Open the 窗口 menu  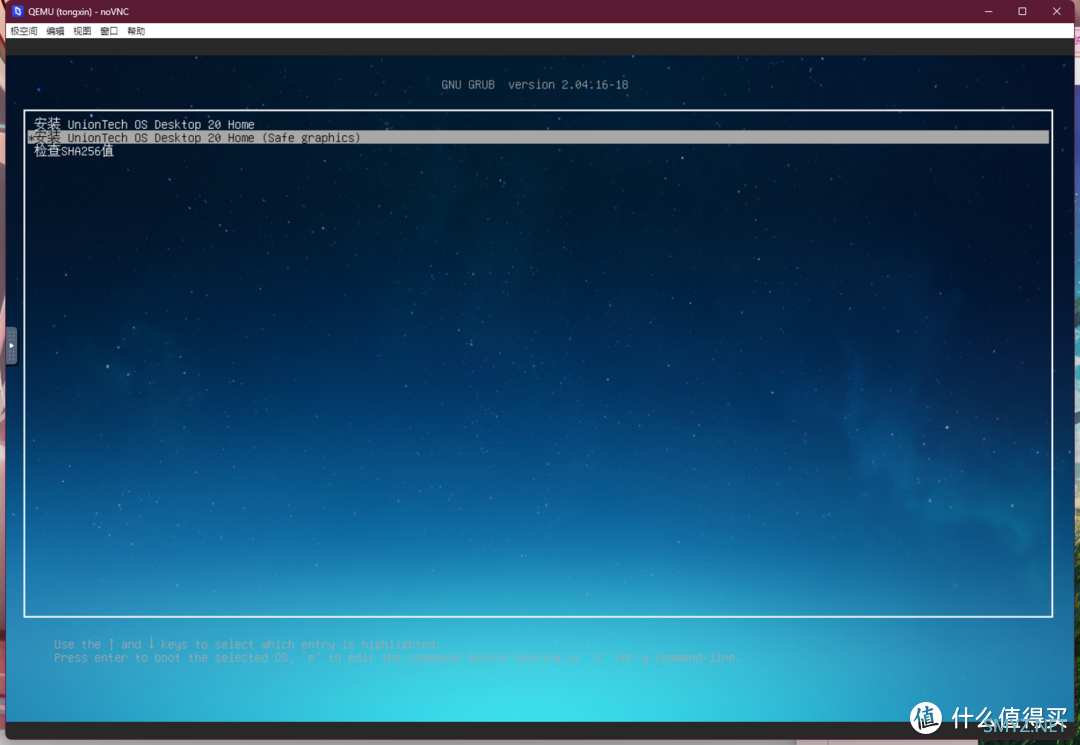click(109, 31)
